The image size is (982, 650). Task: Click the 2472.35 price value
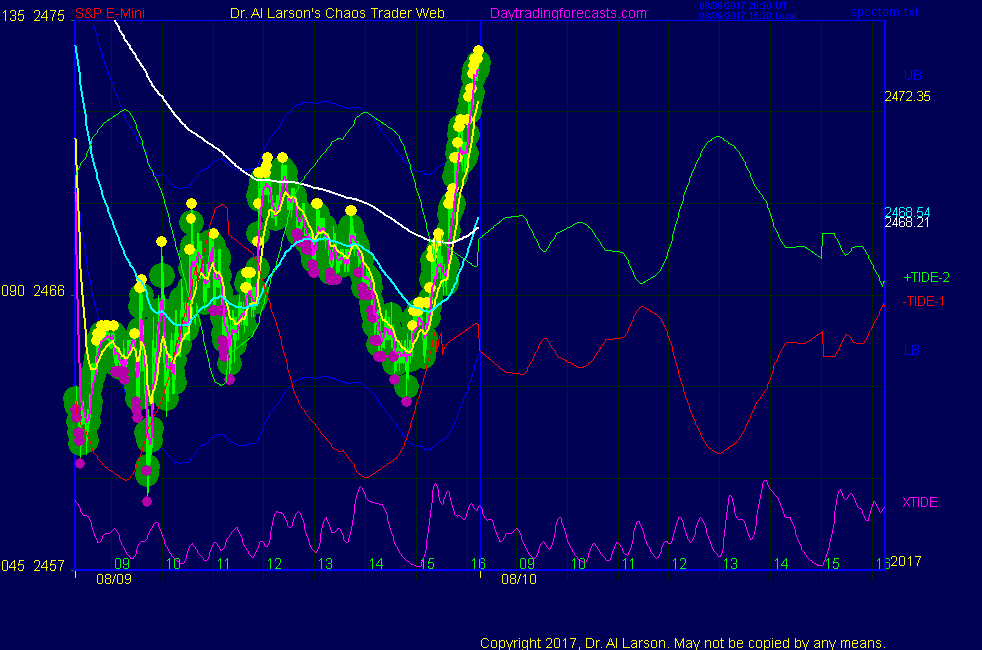(907, 97)
